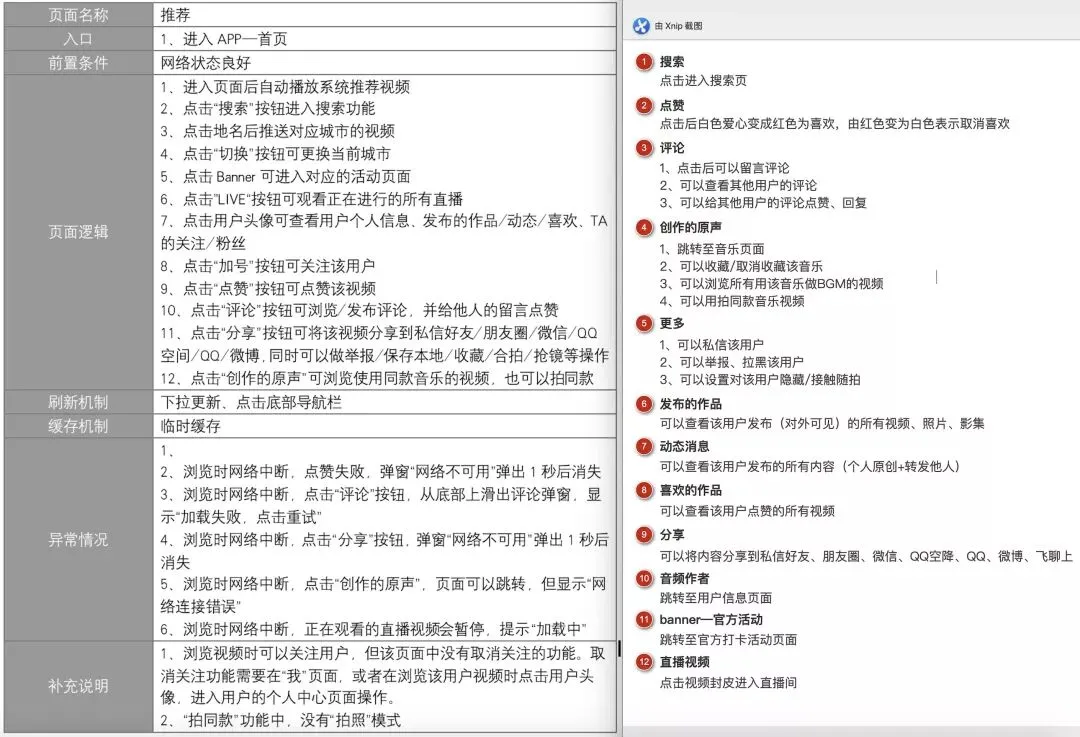Click the '2、可以收藏/取消收藏该音乐' line
Screen dimensions: 1080x737
741,267
